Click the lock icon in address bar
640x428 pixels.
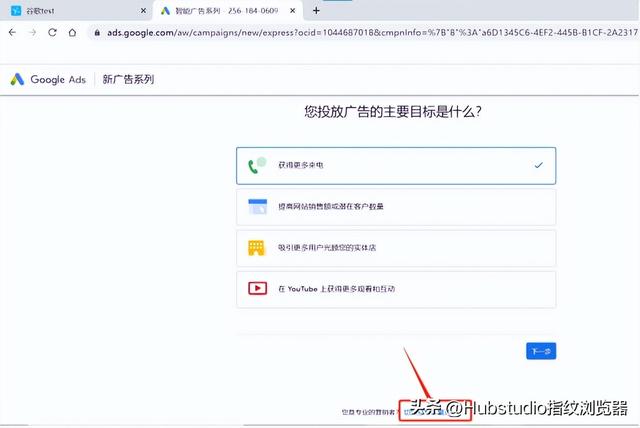[97, 33]
